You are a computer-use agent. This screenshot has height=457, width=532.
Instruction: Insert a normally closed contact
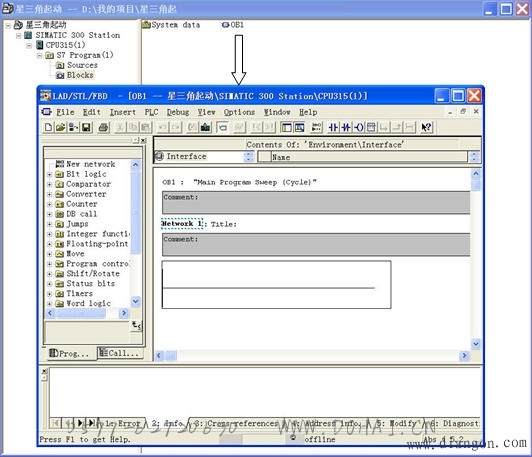(x=346, y=127)
